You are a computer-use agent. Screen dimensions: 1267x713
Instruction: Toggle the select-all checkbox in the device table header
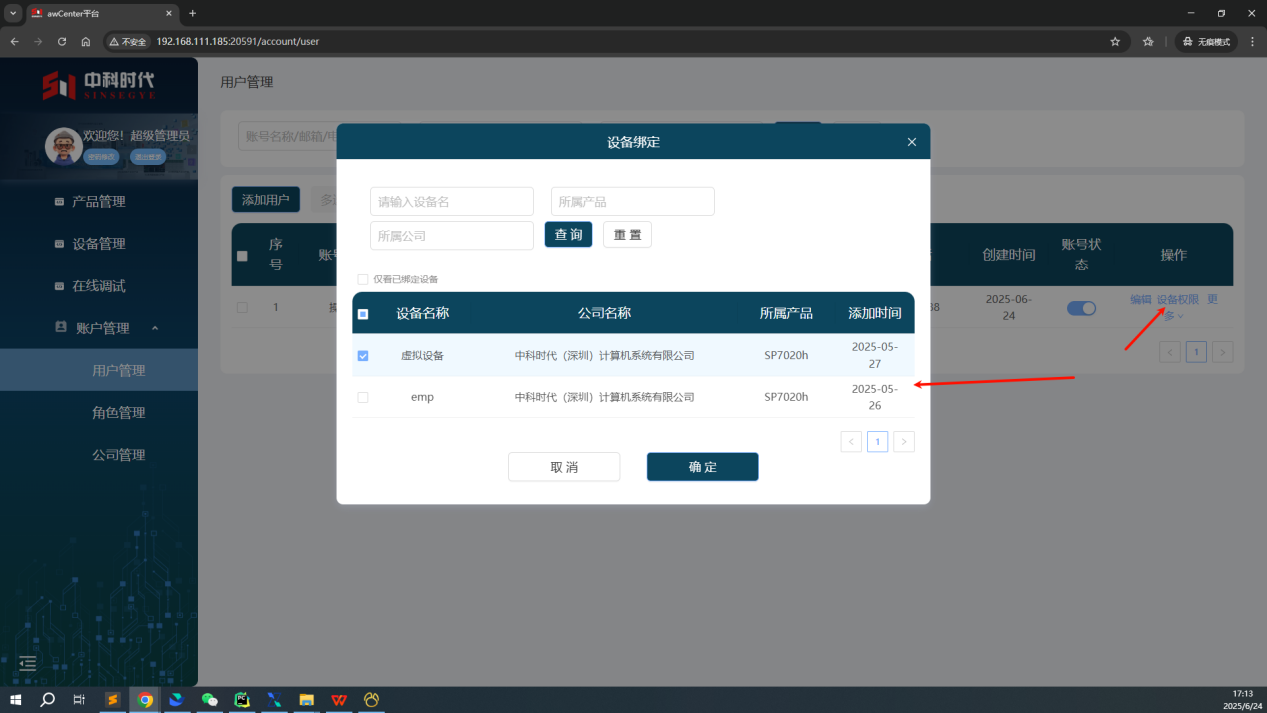[363, 313]
